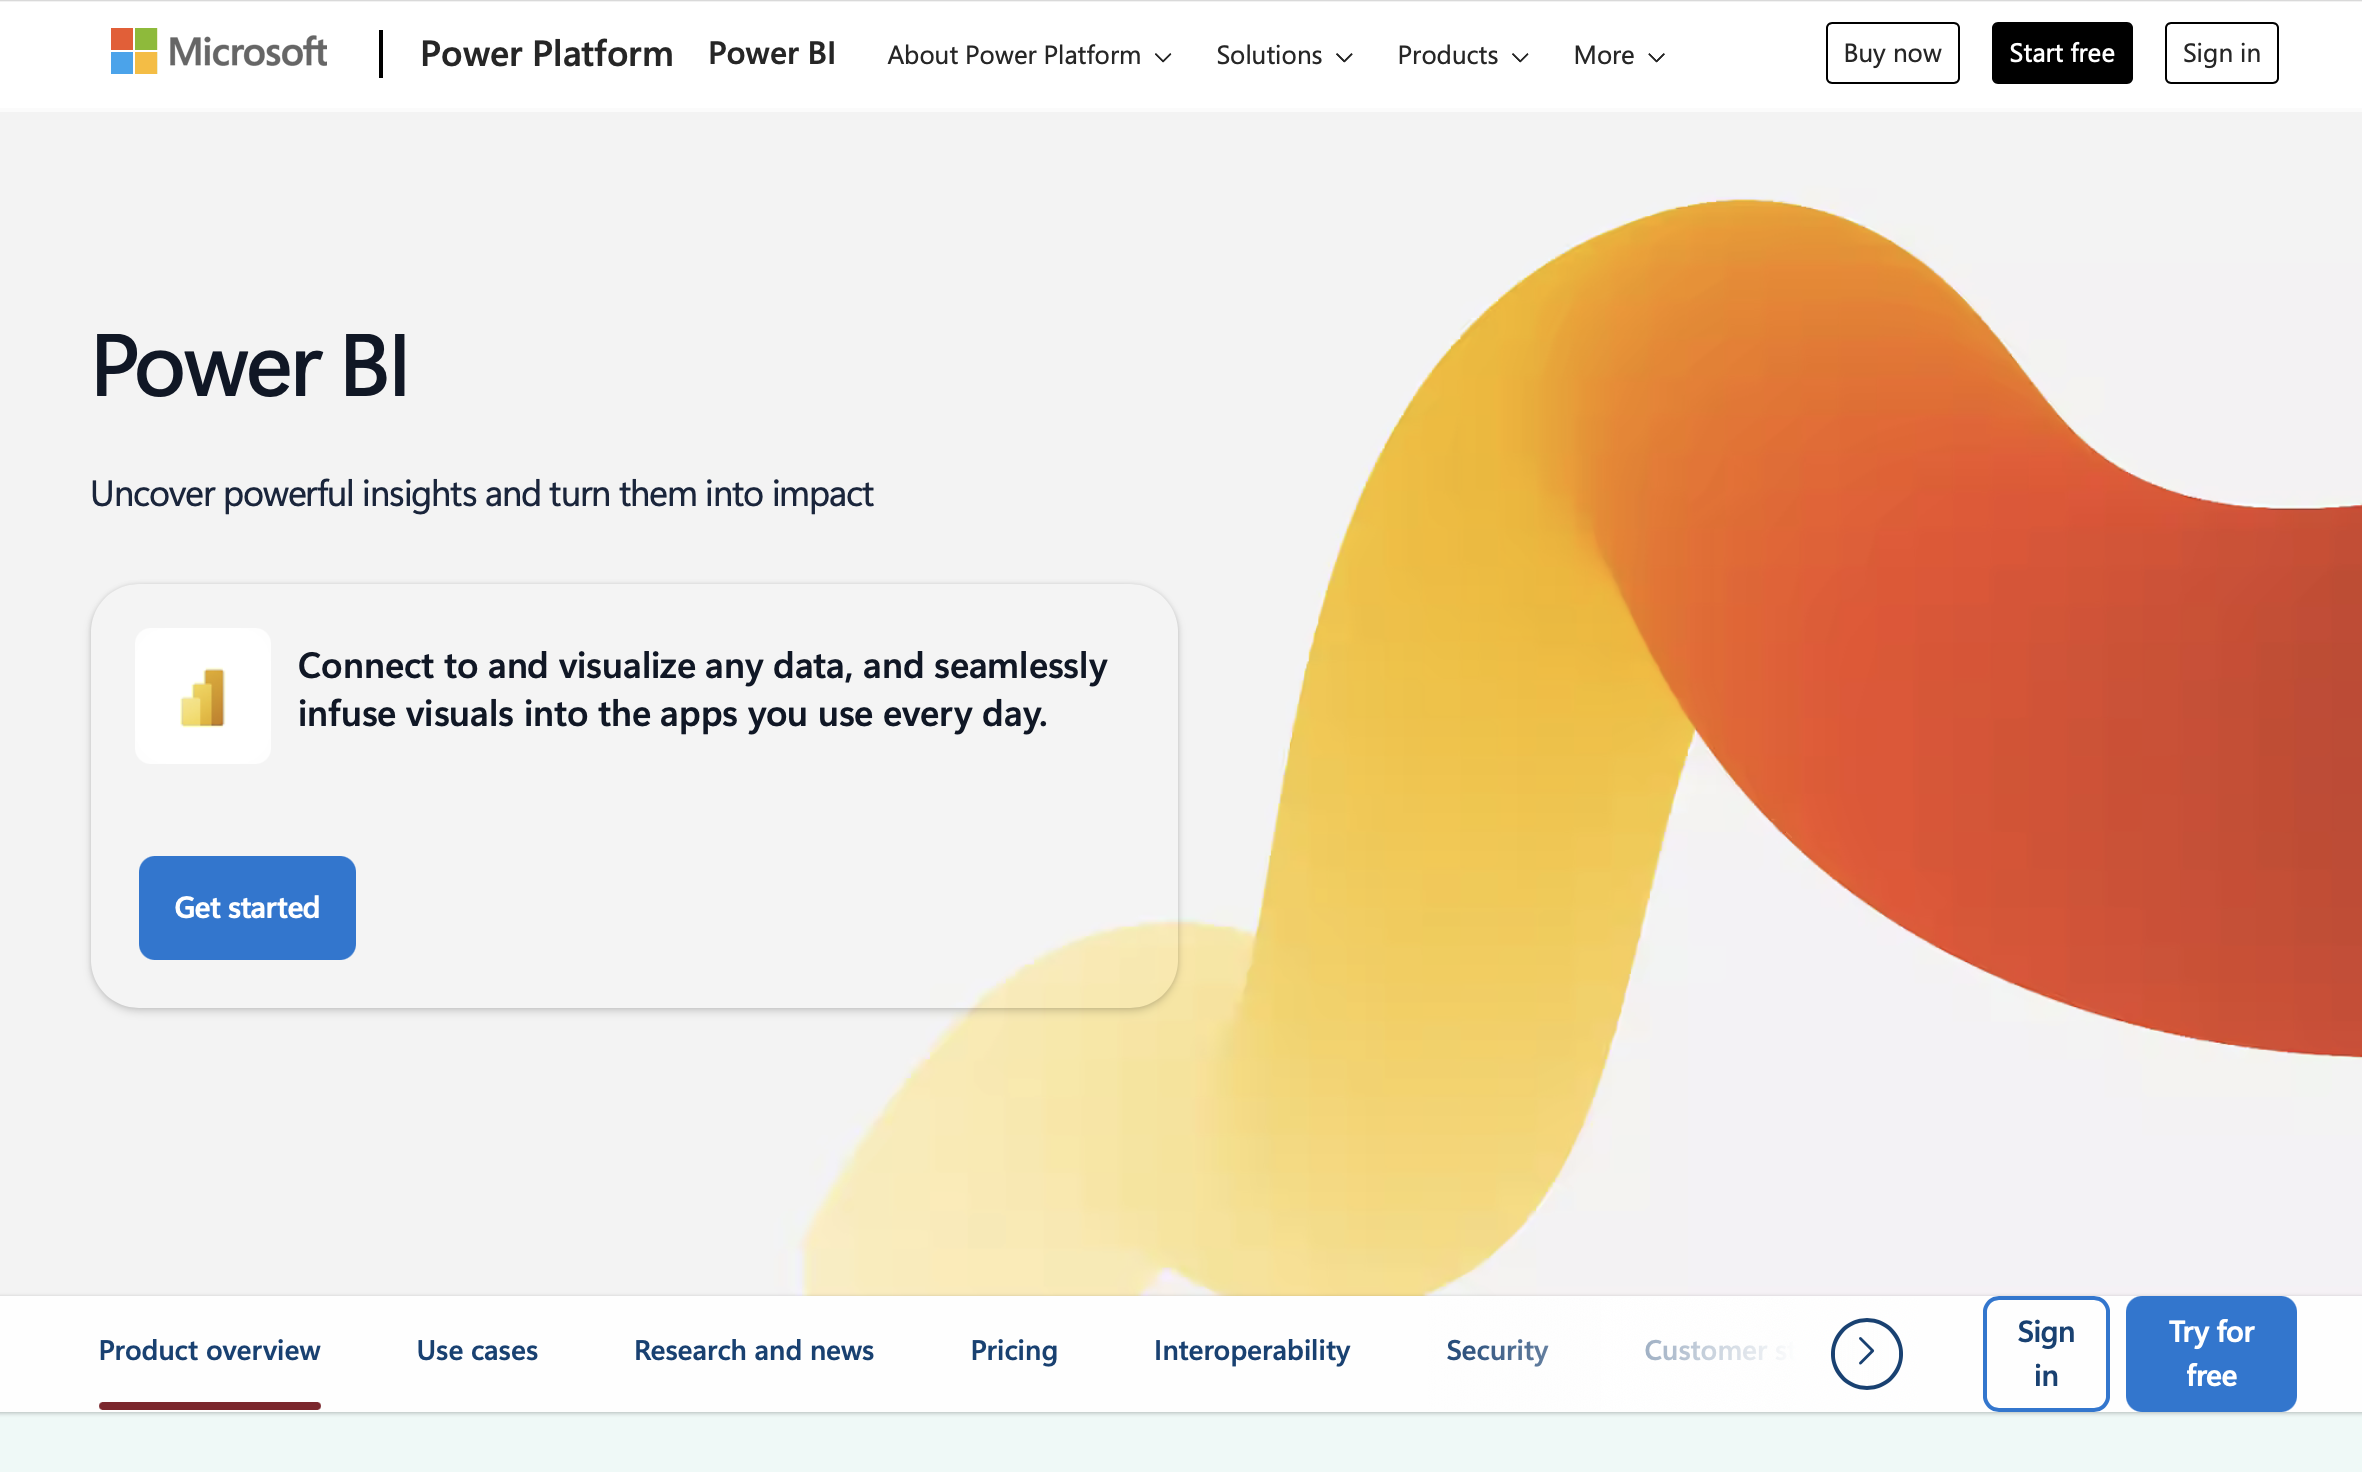This screenshot has width=2362, height=1472.
Task: Click Sign in in the top header
Action: [2221, 53]
